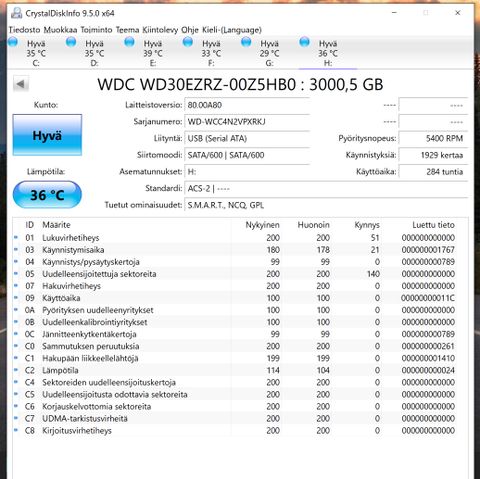
Task: Select the C: drive status orb
Action: click(x=13, y=42)
